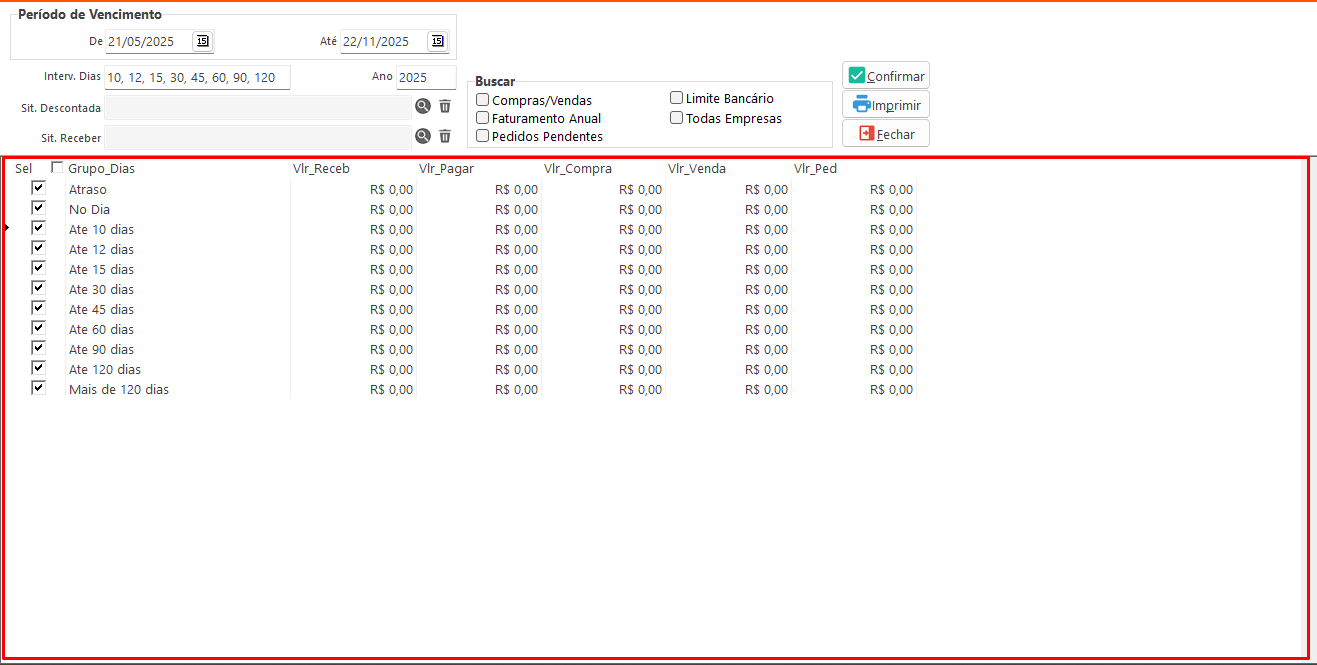This screenshot has height=665, width=1317.
Task: Toggle the Todas Empresas checkbox
Action: point(677,118)
